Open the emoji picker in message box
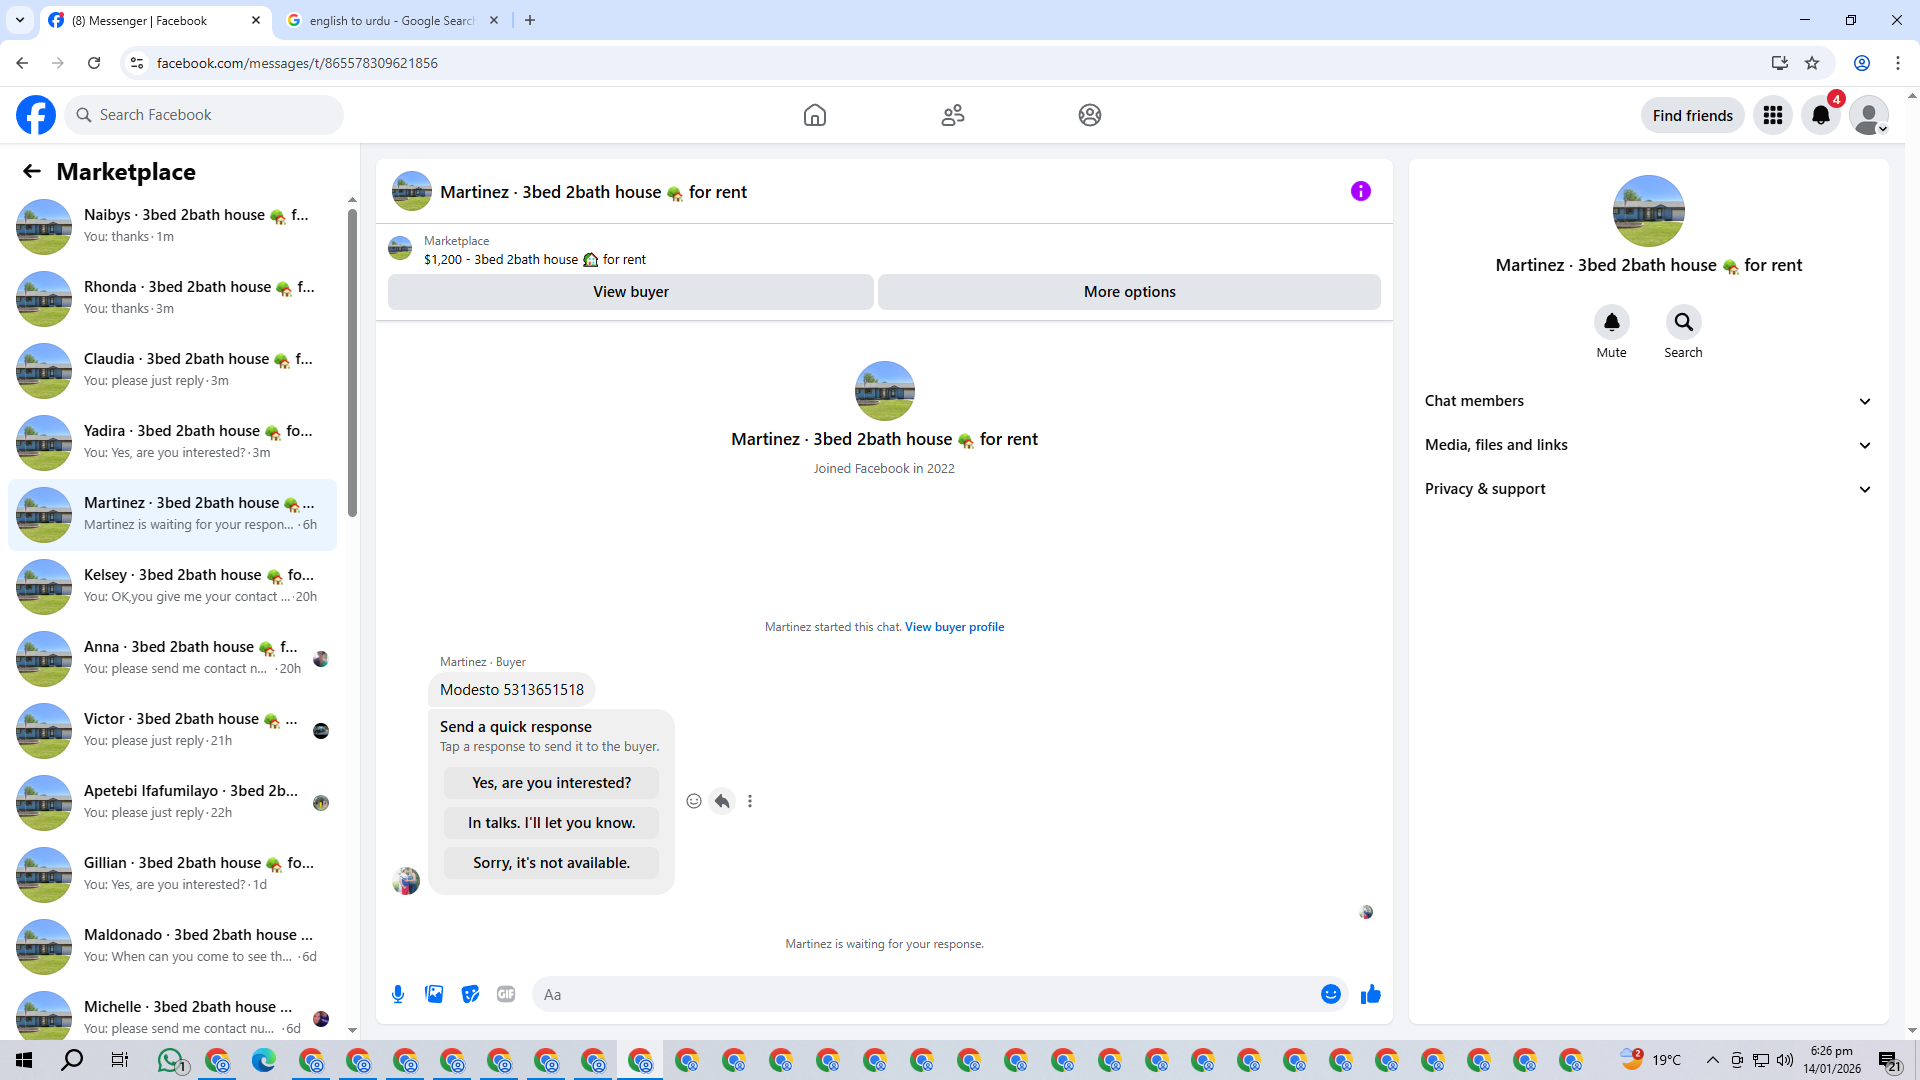Image resolution: width=1920 pixels, height=1080 pixels. [x=1330, y=994]
